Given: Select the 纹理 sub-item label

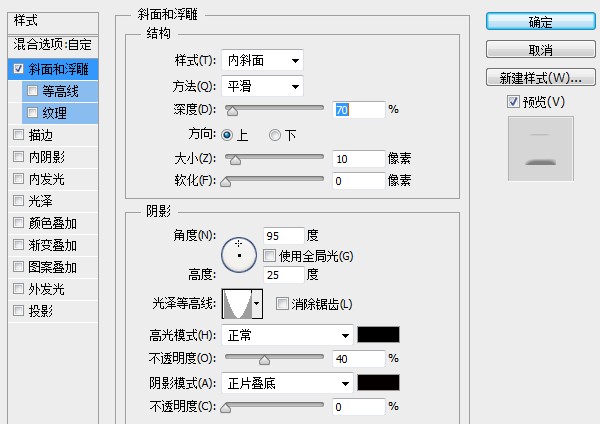Looking at the screenshot, I should (x=54, y=113).
